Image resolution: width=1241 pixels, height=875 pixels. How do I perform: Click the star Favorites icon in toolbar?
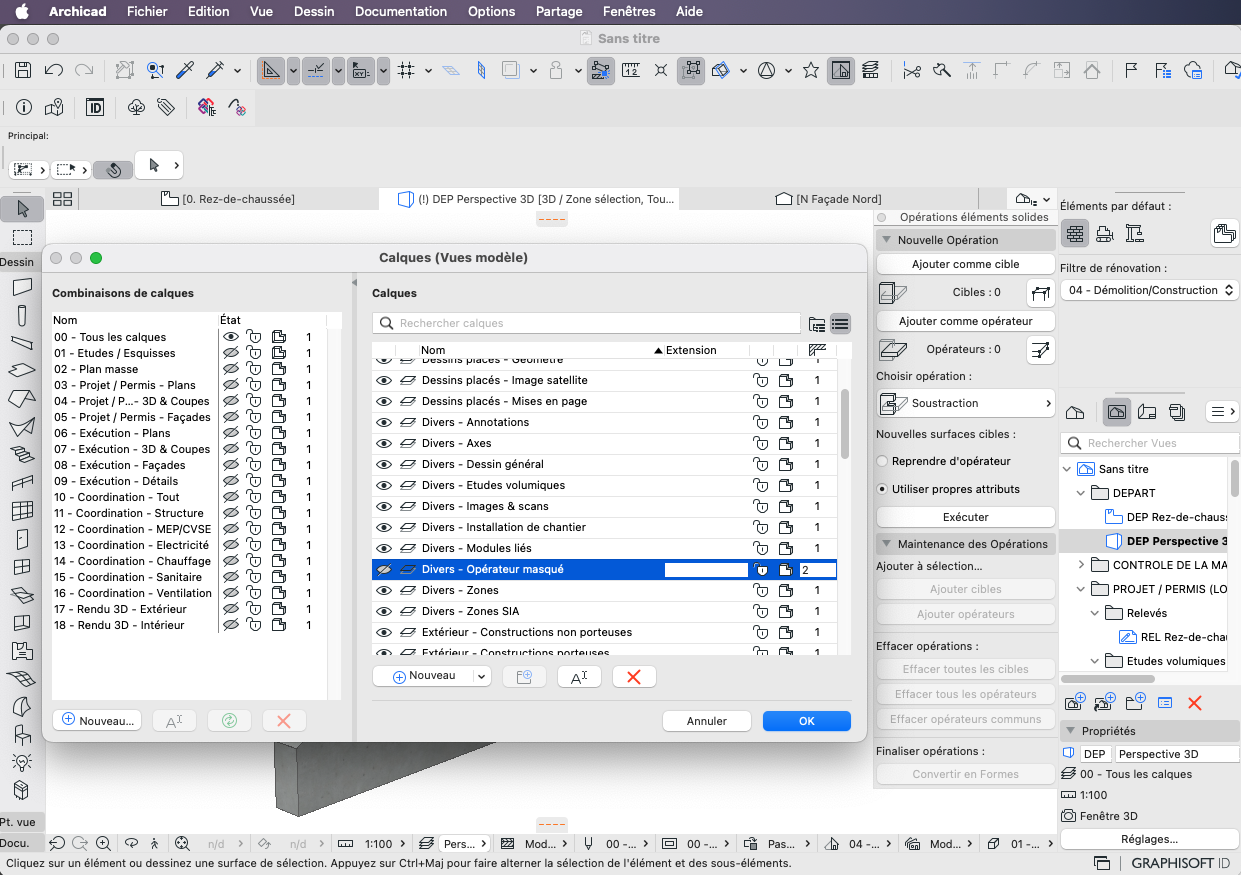(811, 71)
